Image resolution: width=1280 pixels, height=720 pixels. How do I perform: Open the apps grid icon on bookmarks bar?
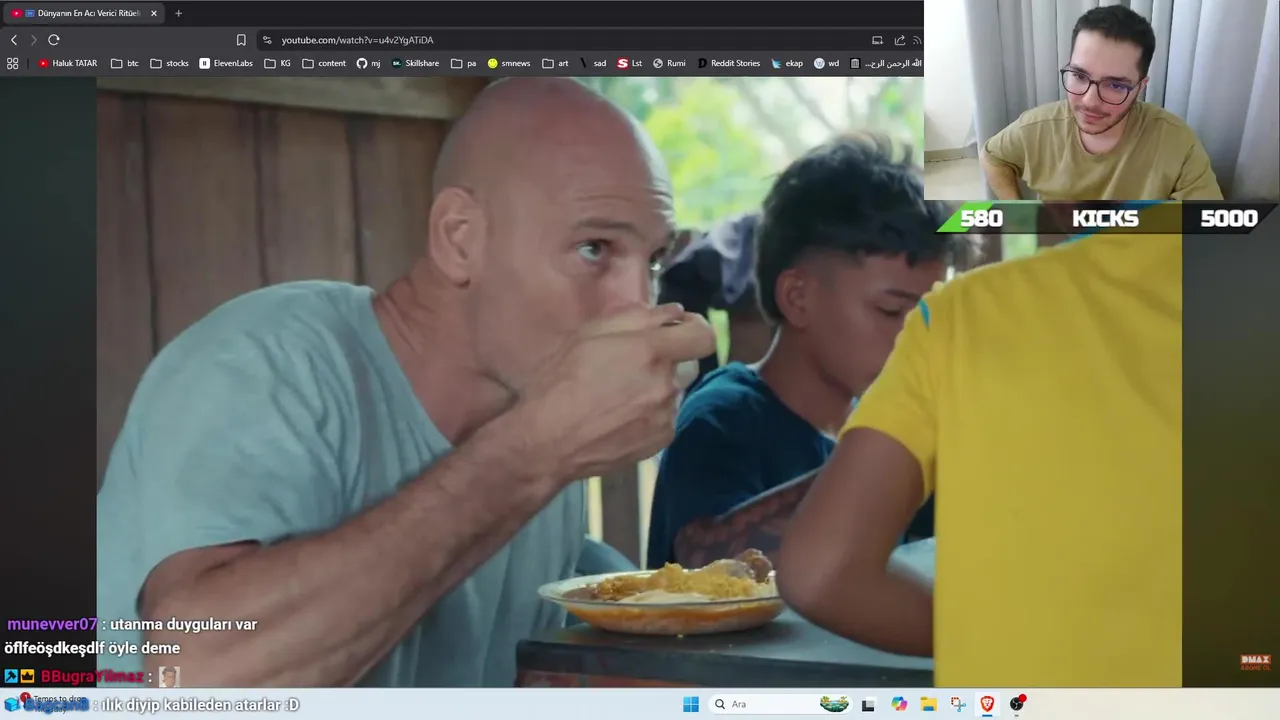pyautogui.click(x=13, y=63)
